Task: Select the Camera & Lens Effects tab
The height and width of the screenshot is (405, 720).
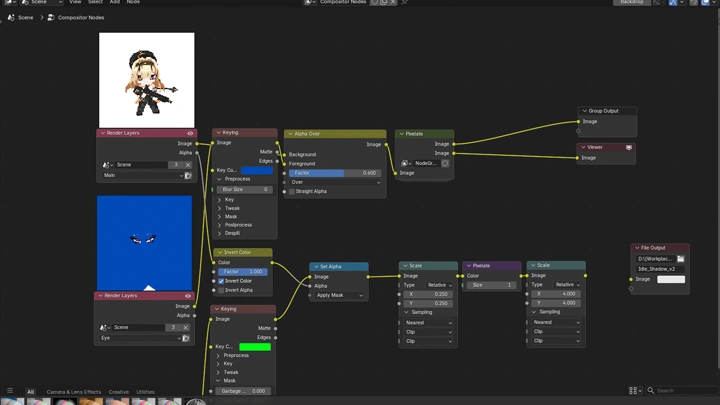Action: 73,392
